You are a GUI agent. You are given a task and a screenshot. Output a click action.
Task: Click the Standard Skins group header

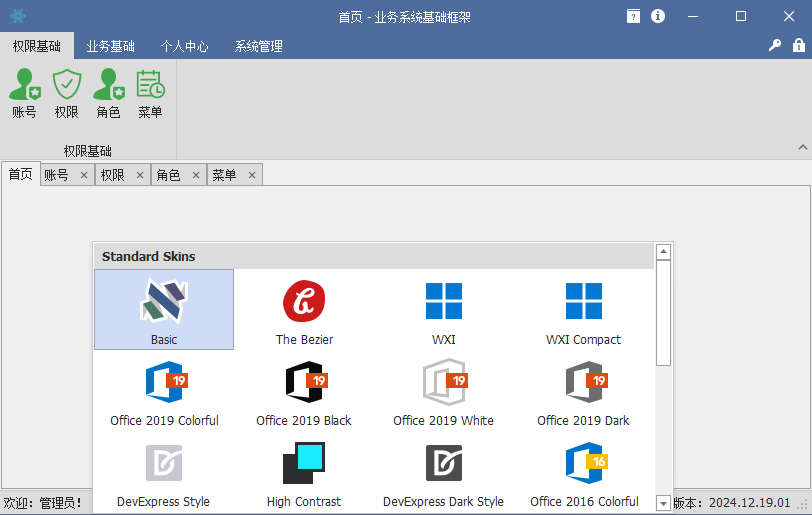(x=374, y=256)
